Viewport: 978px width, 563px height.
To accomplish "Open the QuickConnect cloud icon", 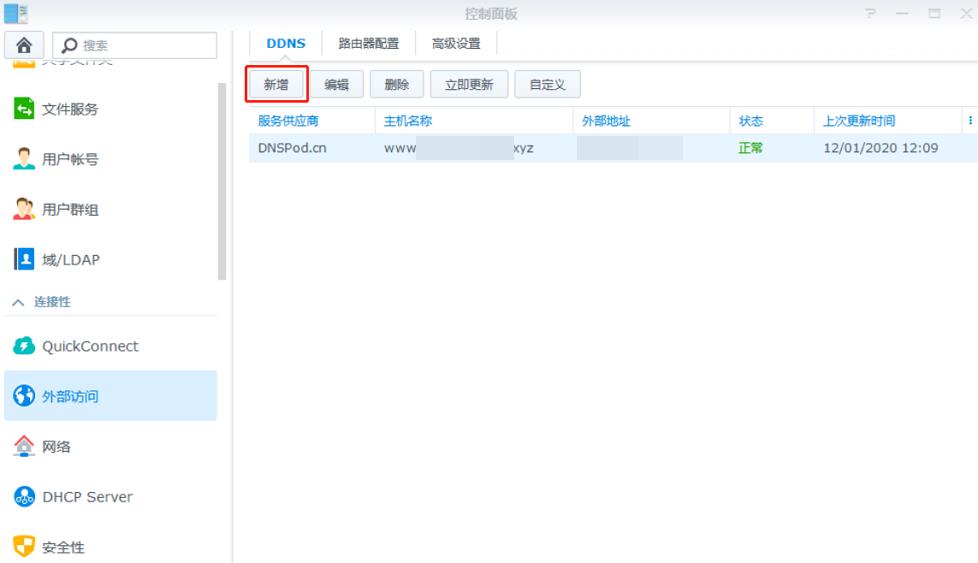I will tap(24, 346).
